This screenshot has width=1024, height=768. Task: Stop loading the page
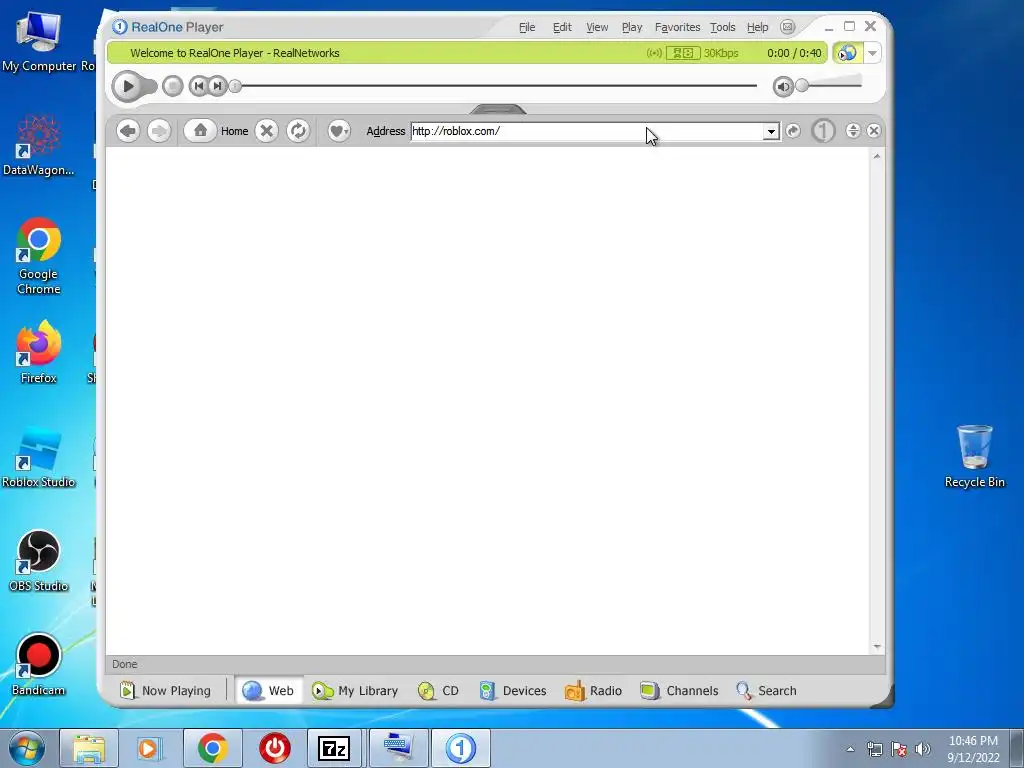[x=266, y=131]
